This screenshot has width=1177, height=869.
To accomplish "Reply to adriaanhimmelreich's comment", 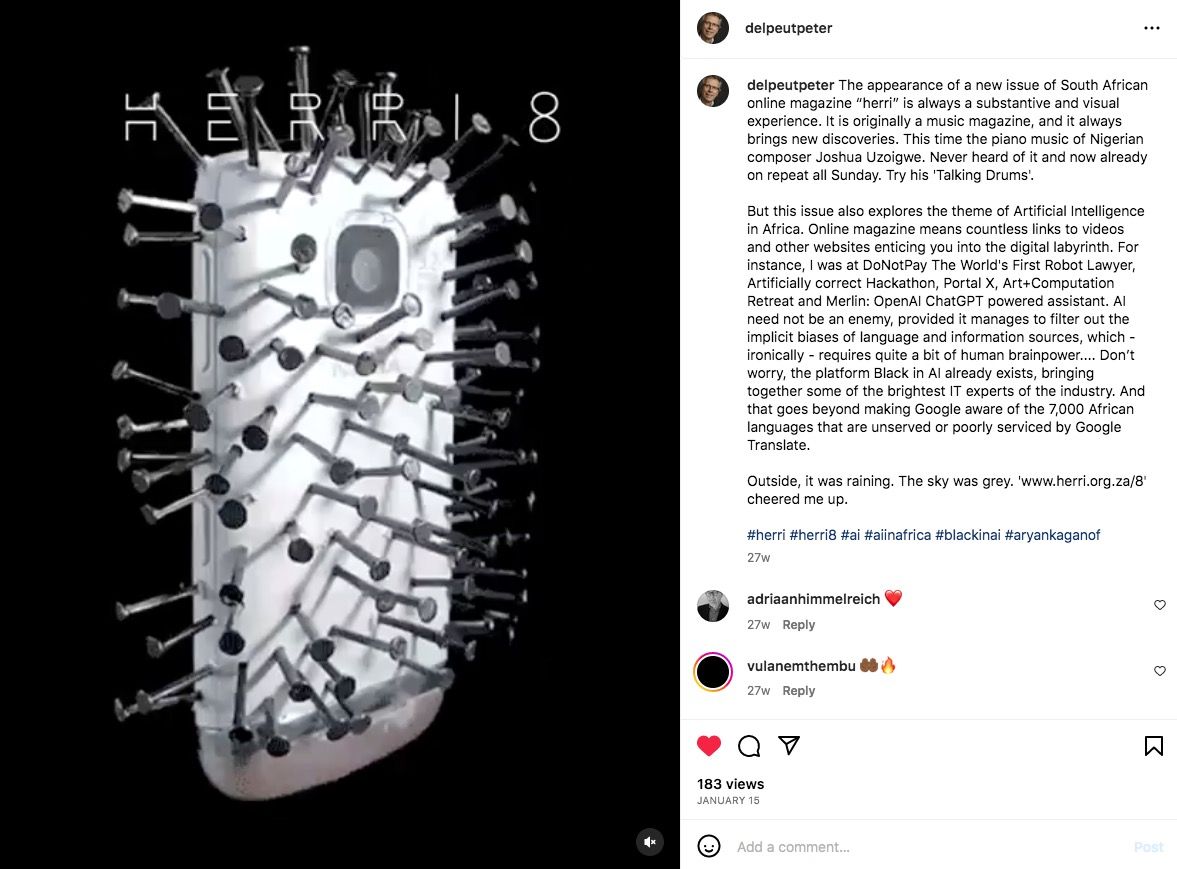I will (798, 624).
